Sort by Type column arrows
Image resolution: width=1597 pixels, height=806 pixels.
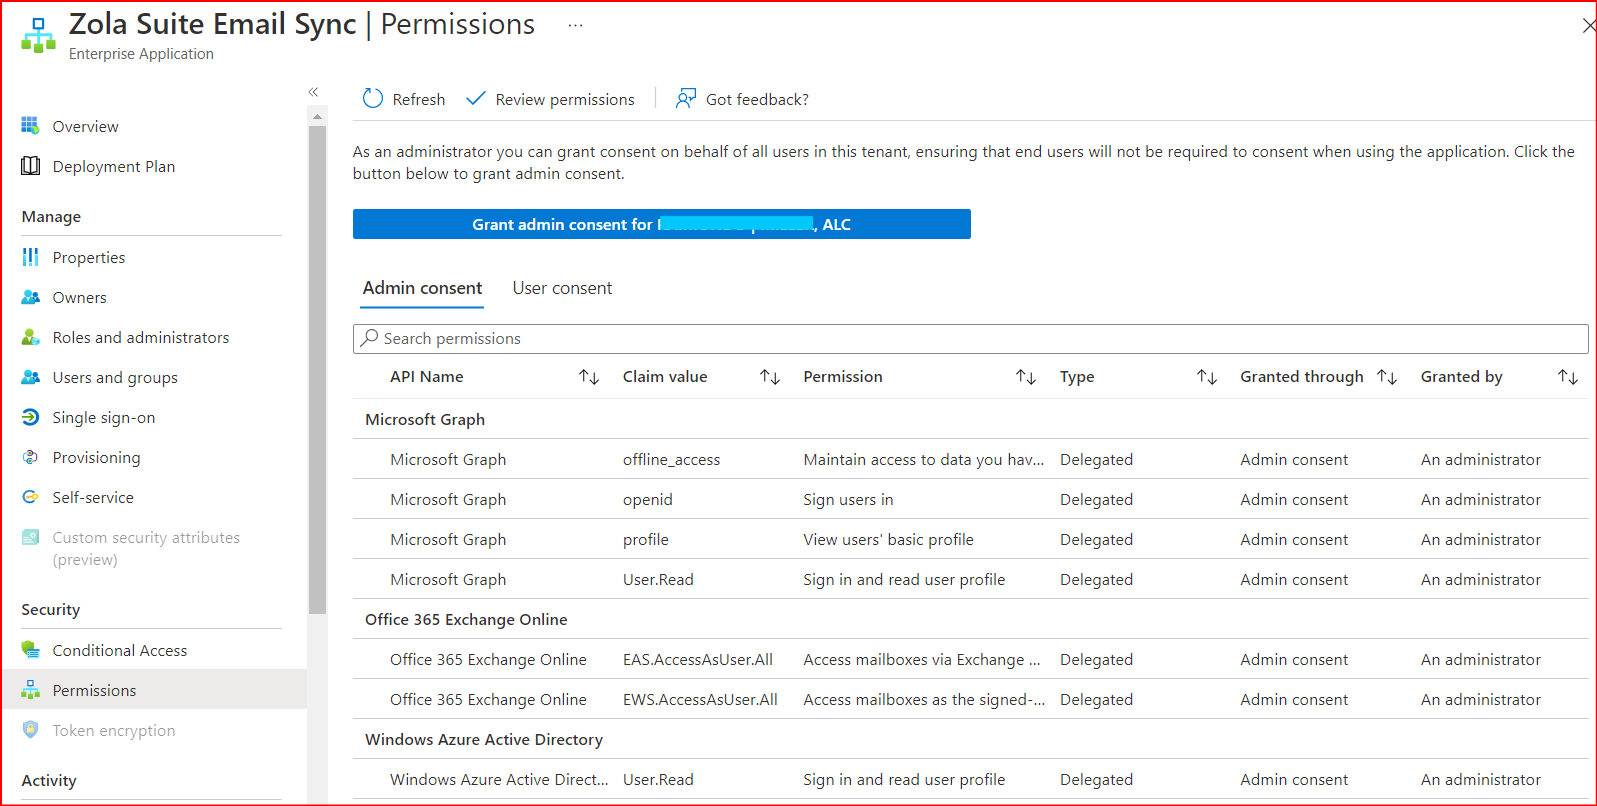[1207, 377]
